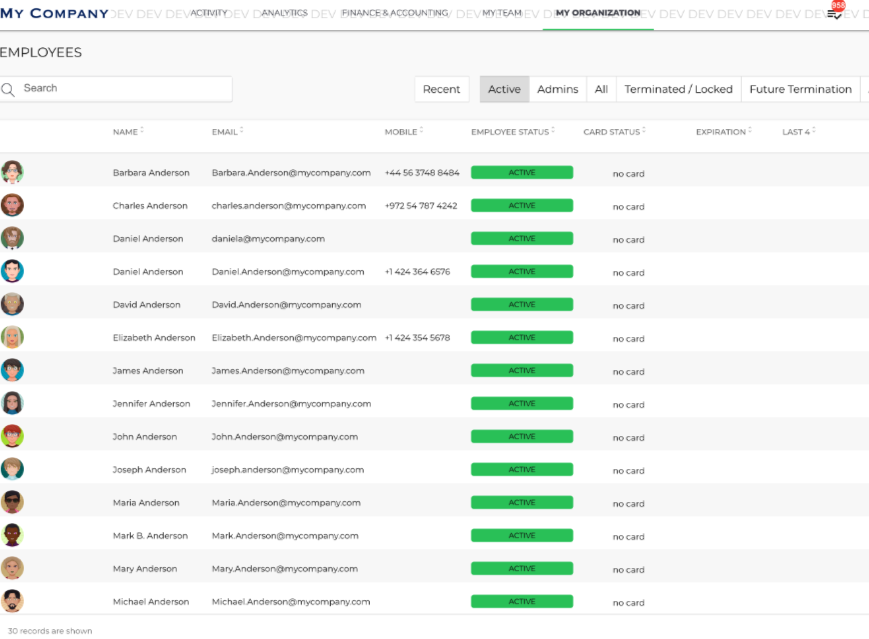The height and width of the screenshot is (639, 869).
Task: Open John Anderson's avatar icon
Action: (12, 436)
